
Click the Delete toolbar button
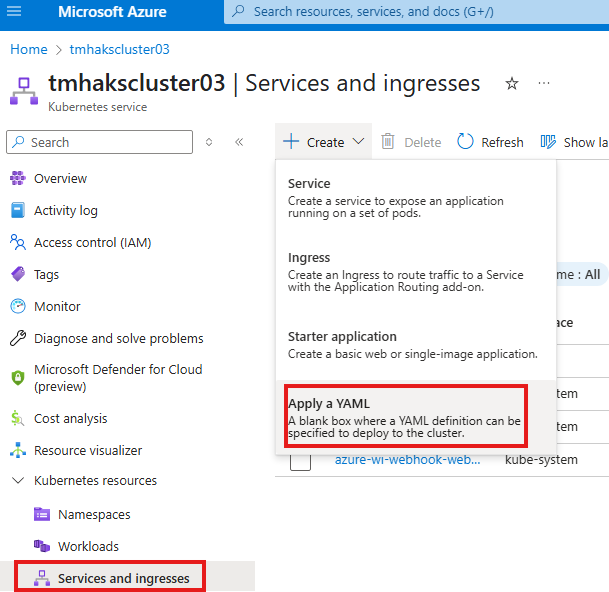[411, 142]
